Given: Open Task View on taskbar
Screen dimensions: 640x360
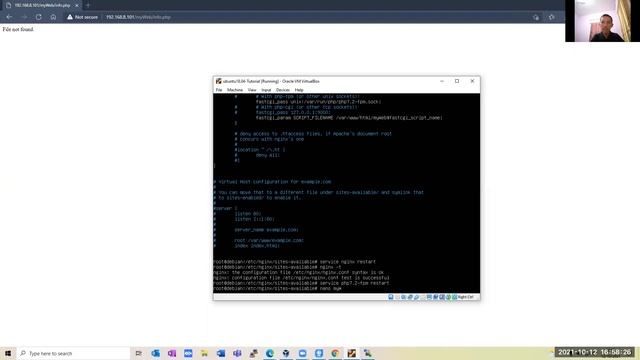Looking at the screenshot, I should pyautogui.click(x=139, y=353).
